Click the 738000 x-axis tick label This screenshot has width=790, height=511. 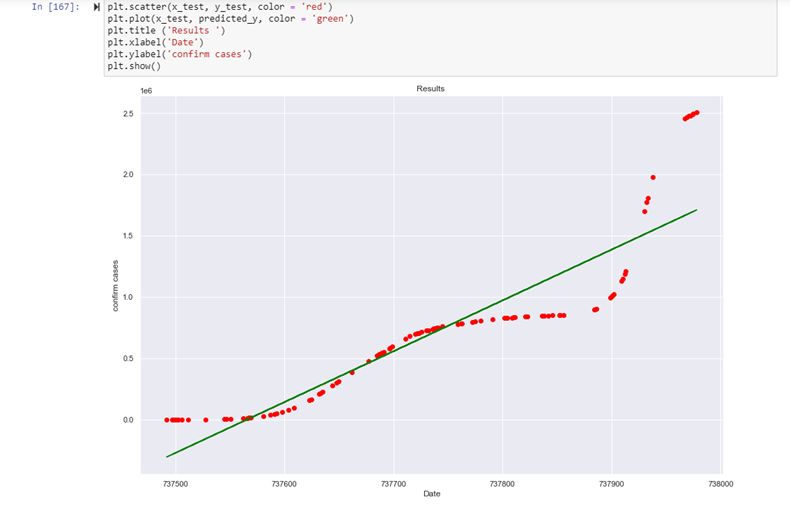pos(720,482)
